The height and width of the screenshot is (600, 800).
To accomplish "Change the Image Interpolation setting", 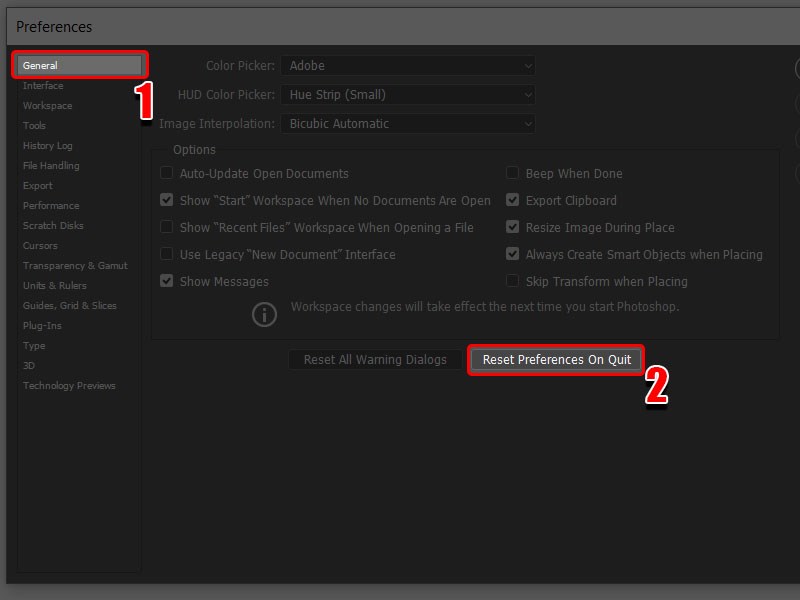I will [x=408, y=124].
